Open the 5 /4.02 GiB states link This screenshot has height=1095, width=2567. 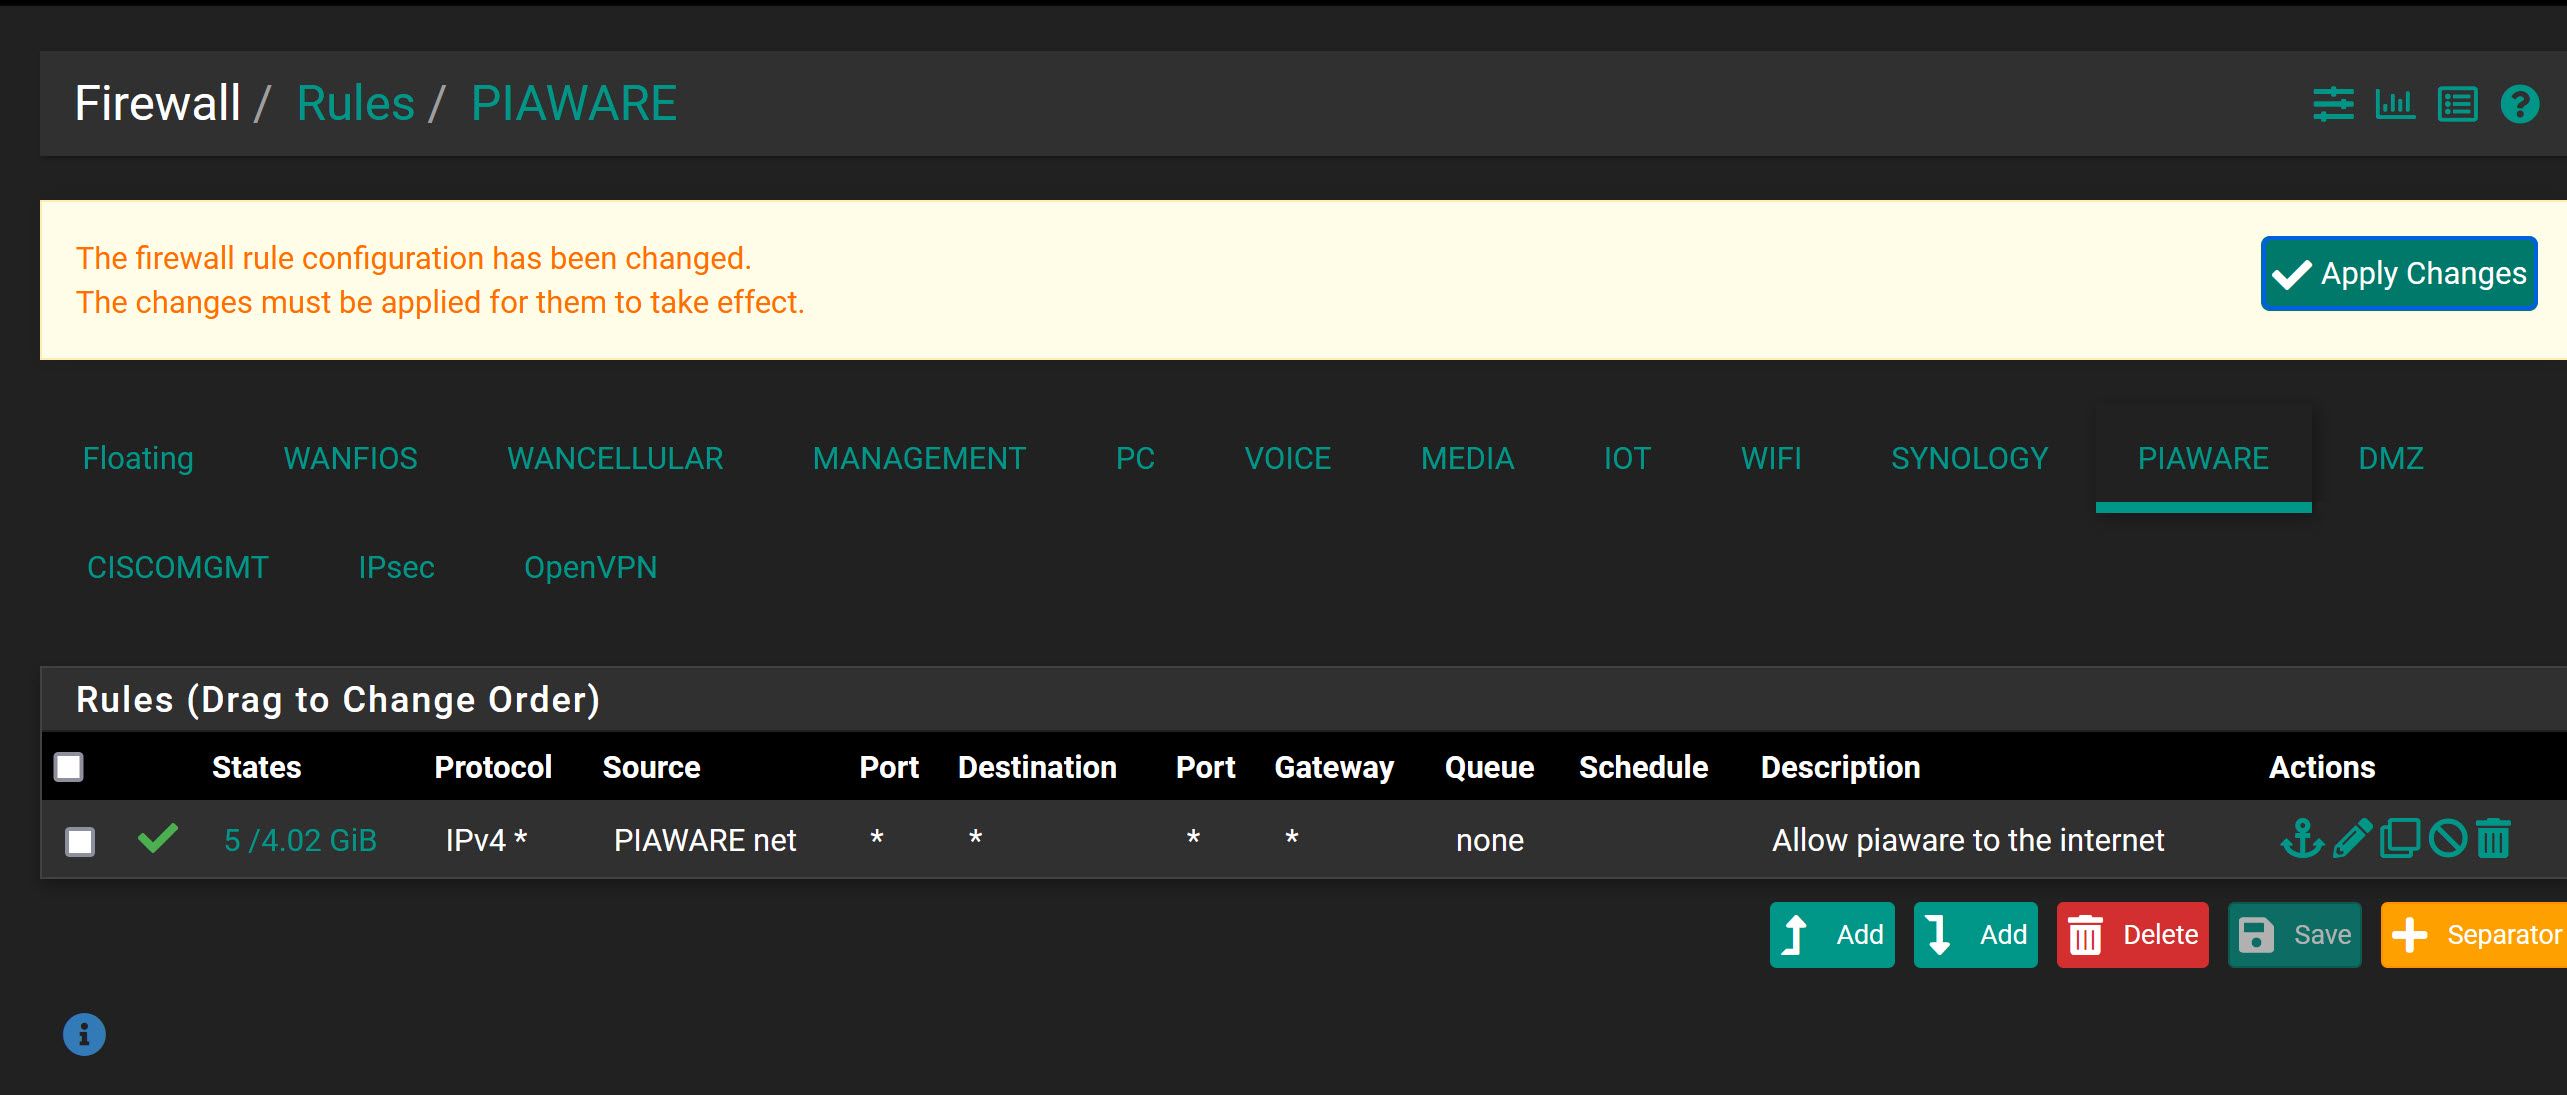[300, 840]
